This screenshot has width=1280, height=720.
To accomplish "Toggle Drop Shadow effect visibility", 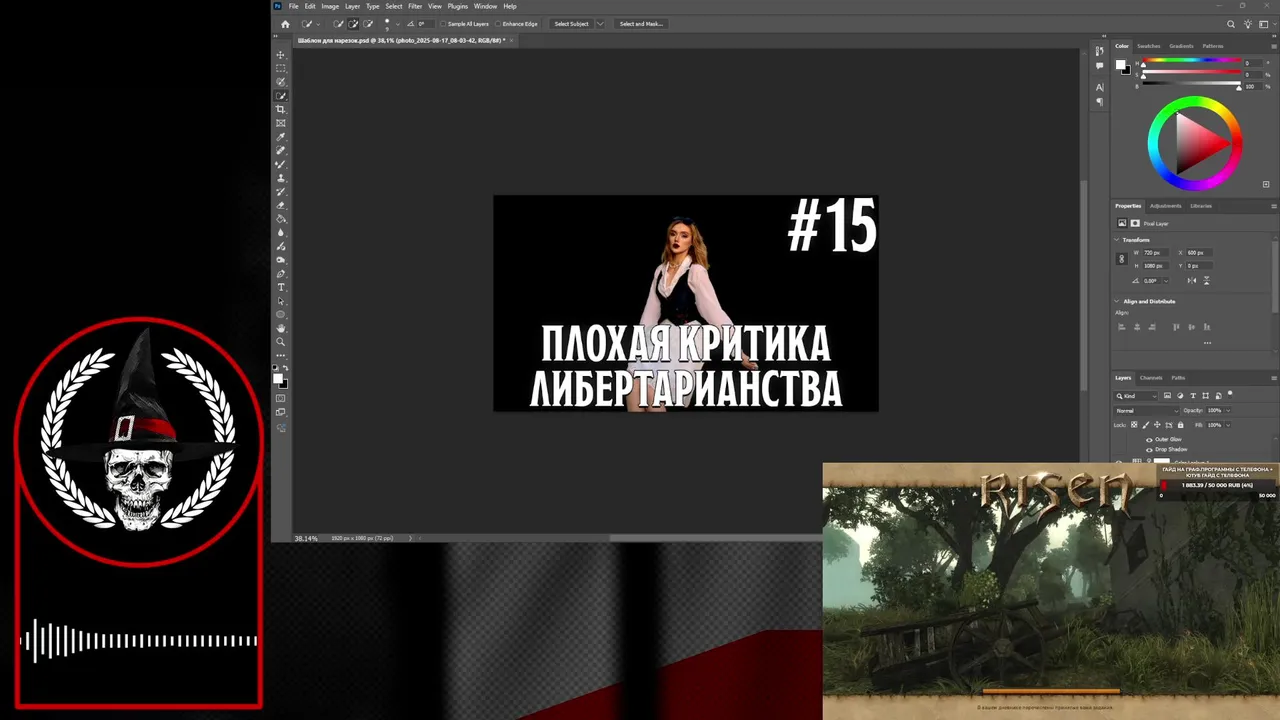I will (x=1149, y=450).
